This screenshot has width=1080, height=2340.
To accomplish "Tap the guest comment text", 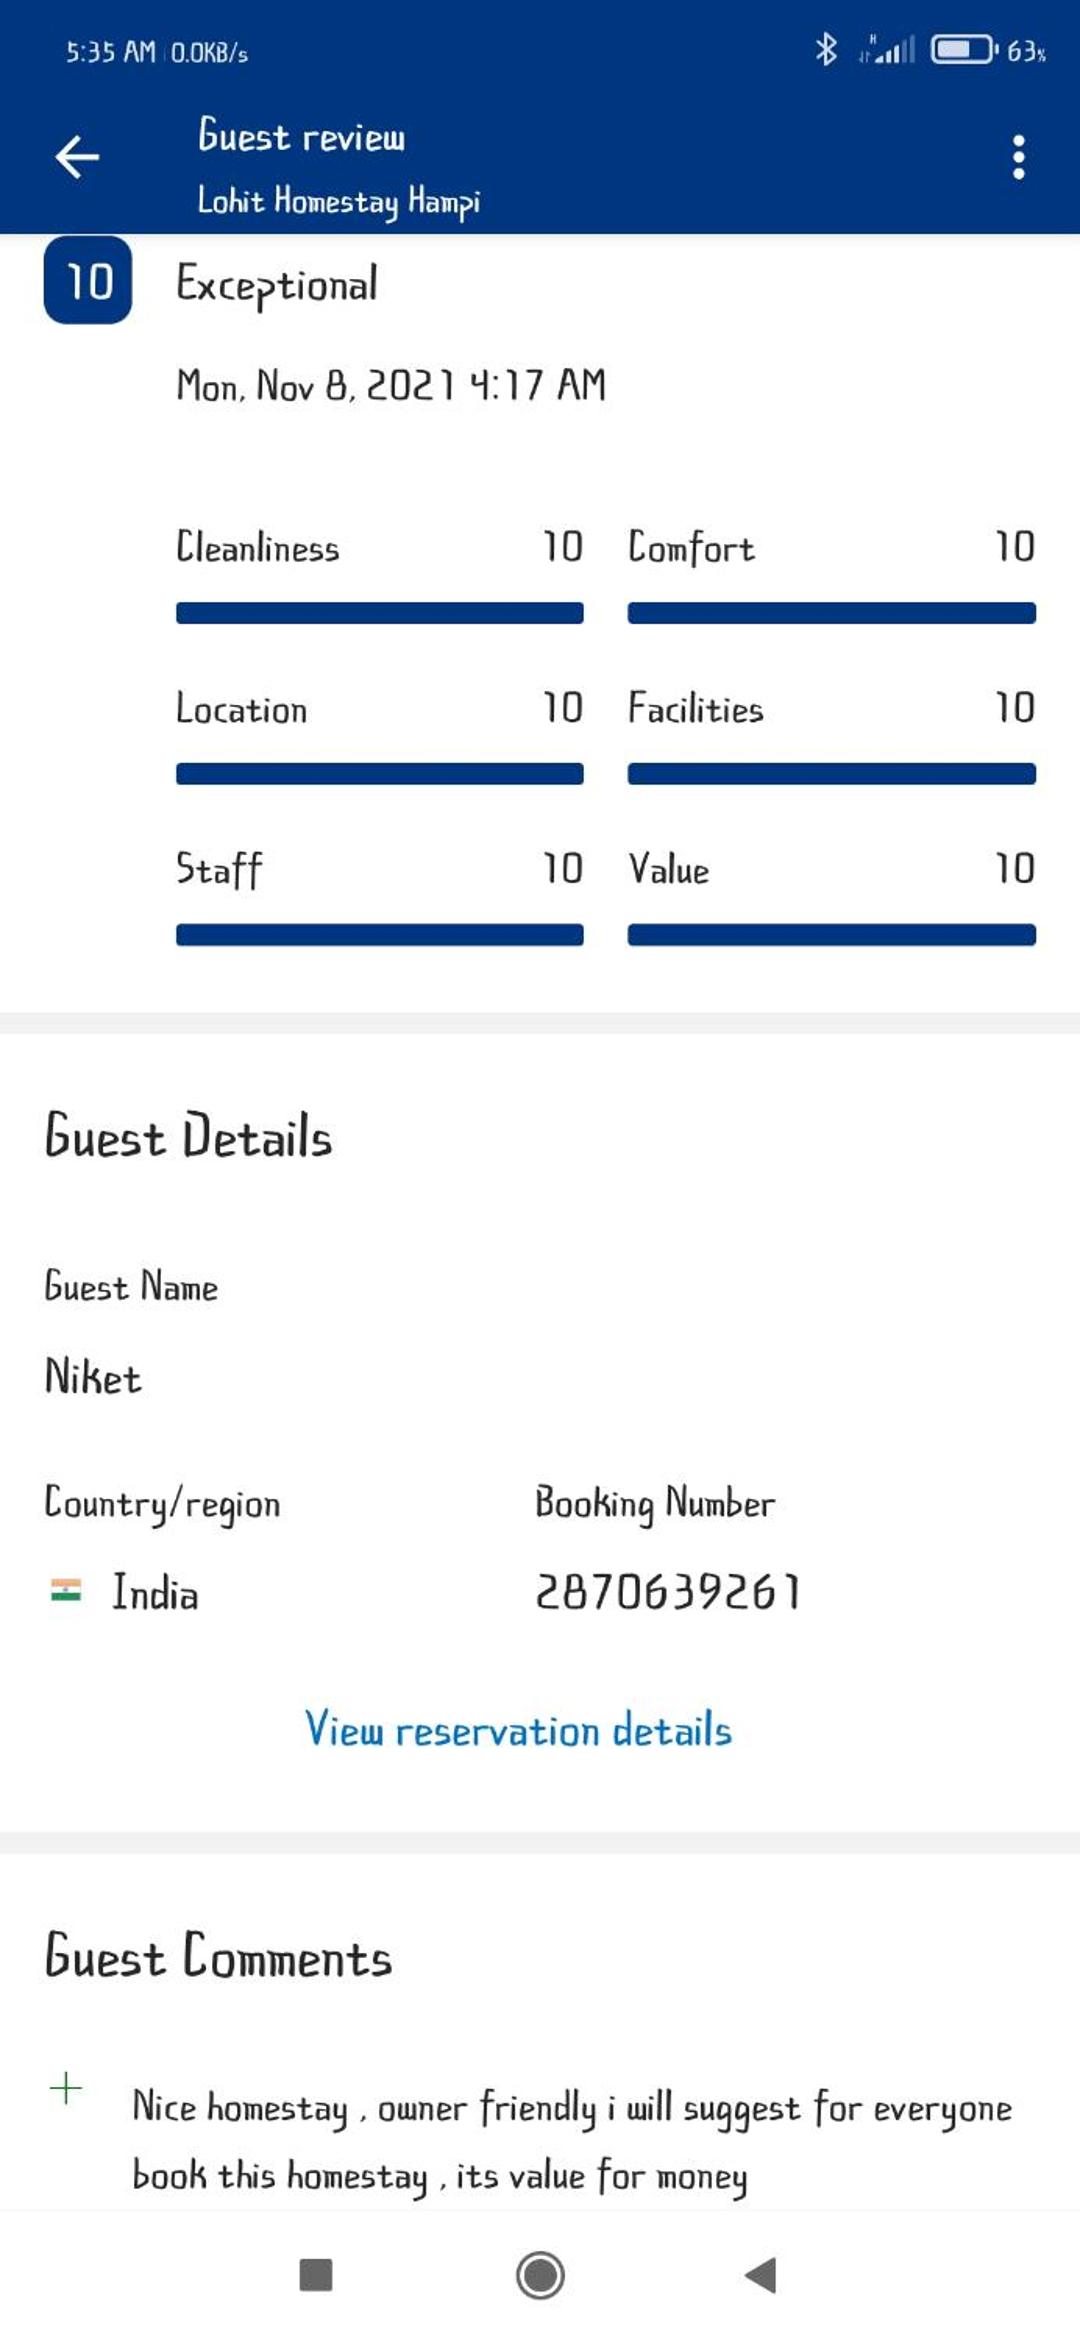I will (572, 2141).
